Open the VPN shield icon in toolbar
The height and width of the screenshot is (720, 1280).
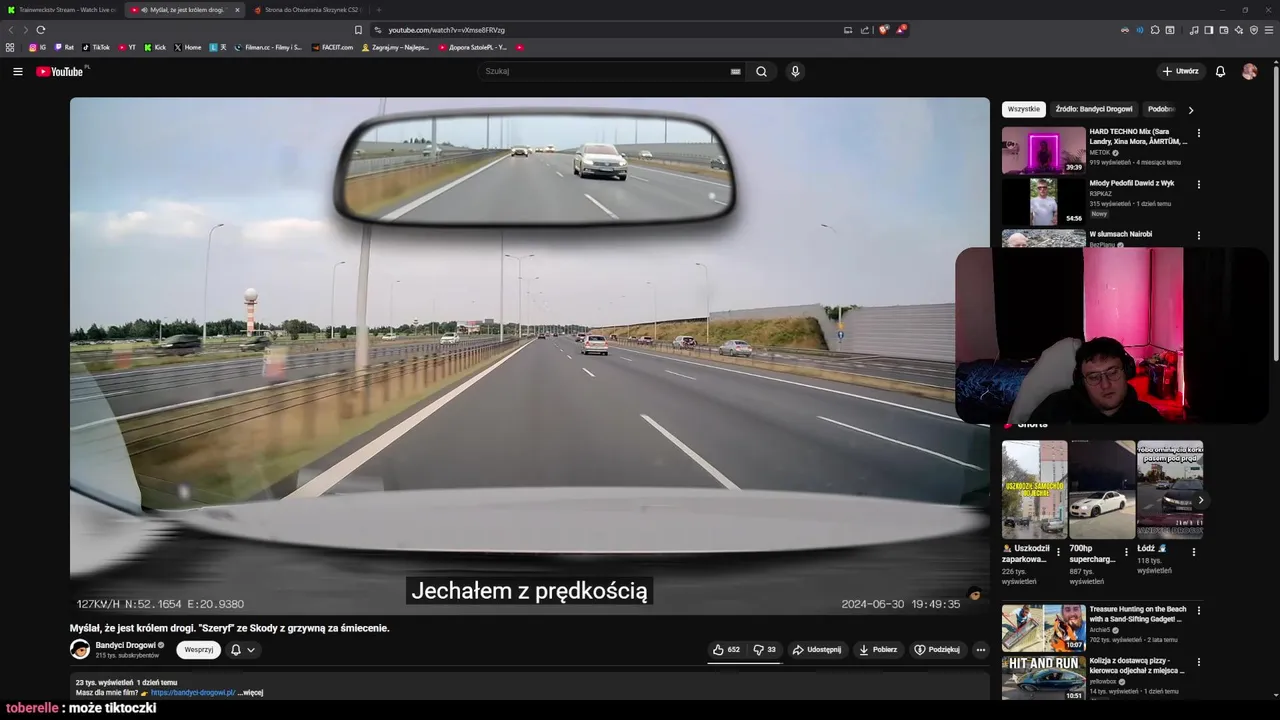point(1254,30)
